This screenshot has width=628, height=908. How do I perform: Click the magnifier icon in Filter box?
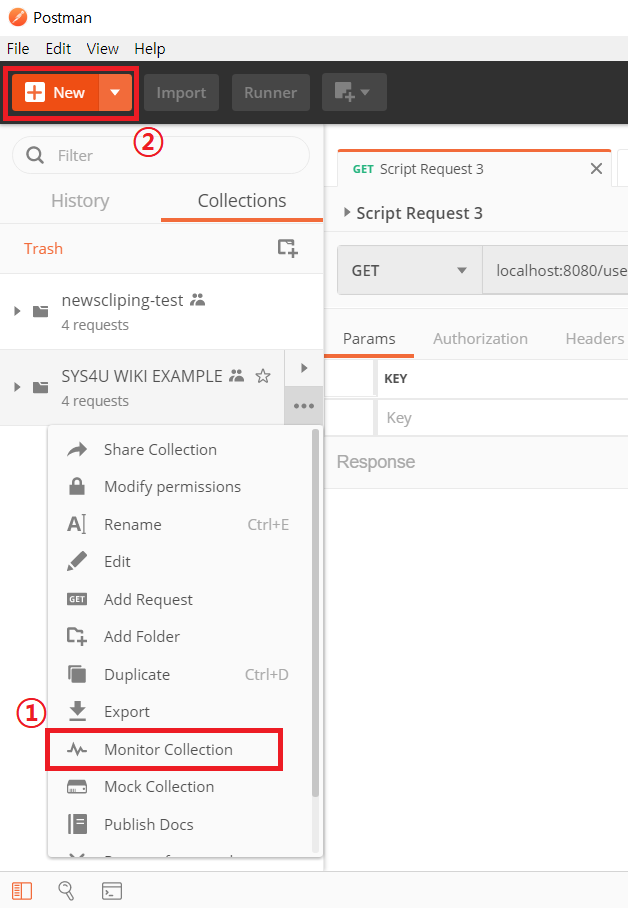click(35, 155)
